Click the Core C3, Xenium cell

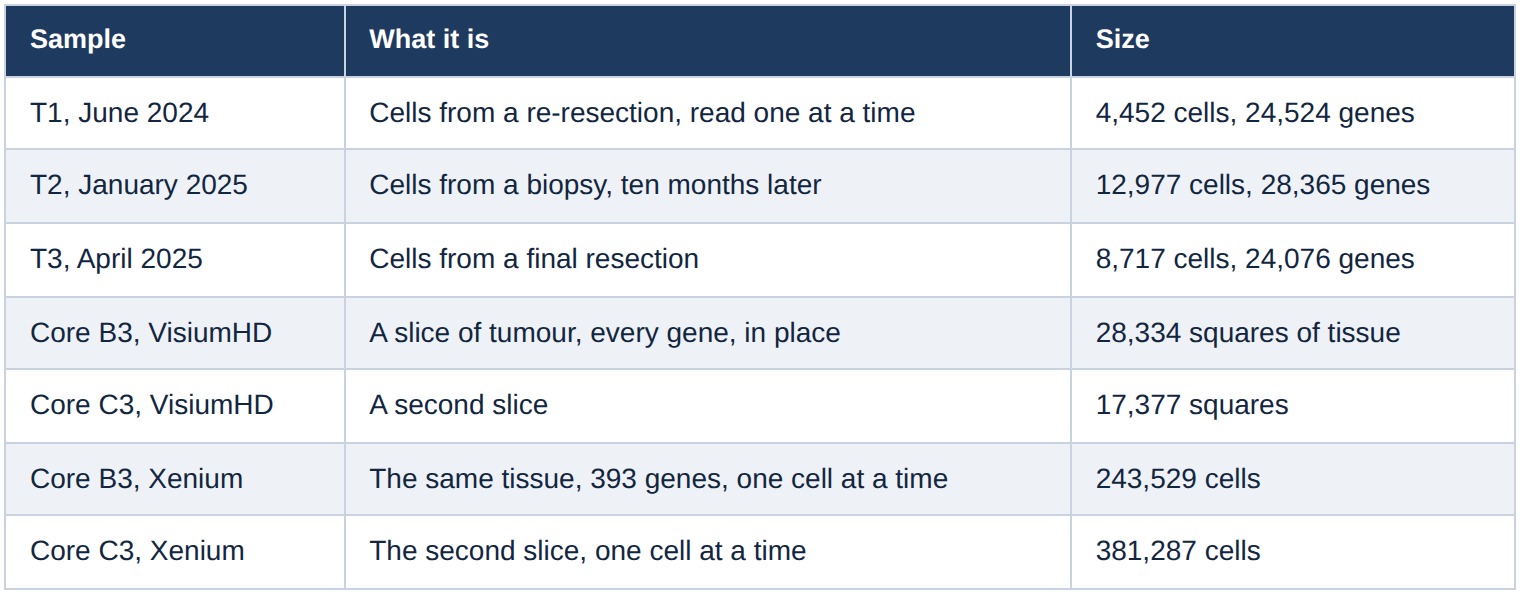coord(175,552)
